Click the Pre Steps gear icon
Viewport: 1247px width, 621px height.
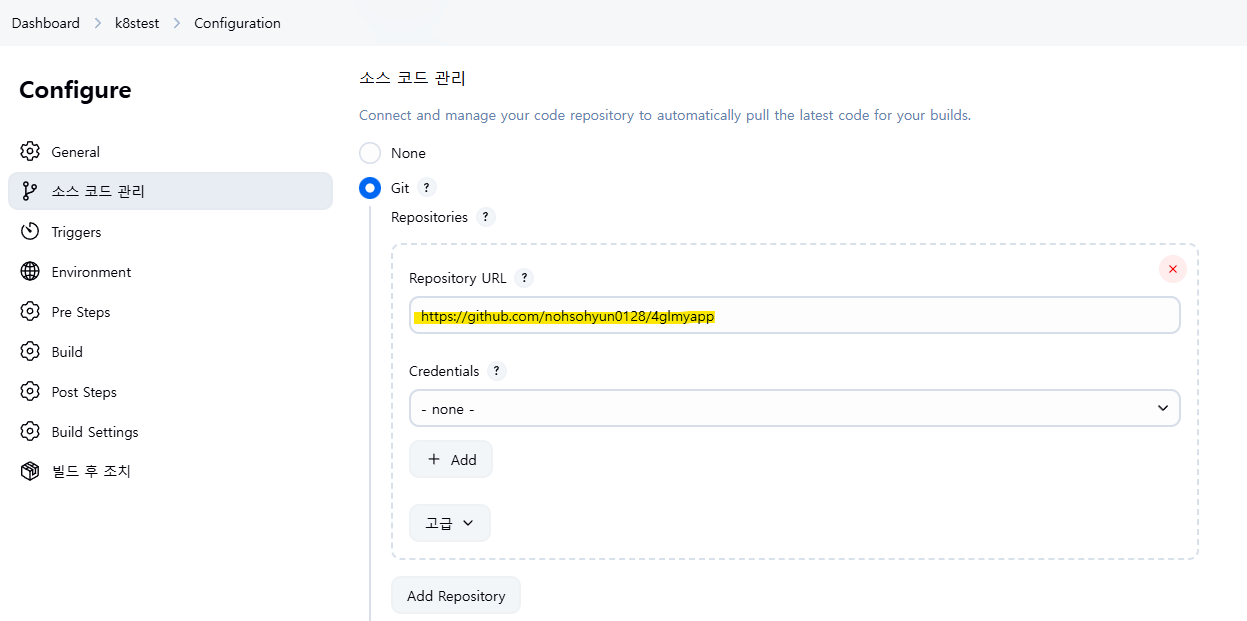(x=30, y=312)
